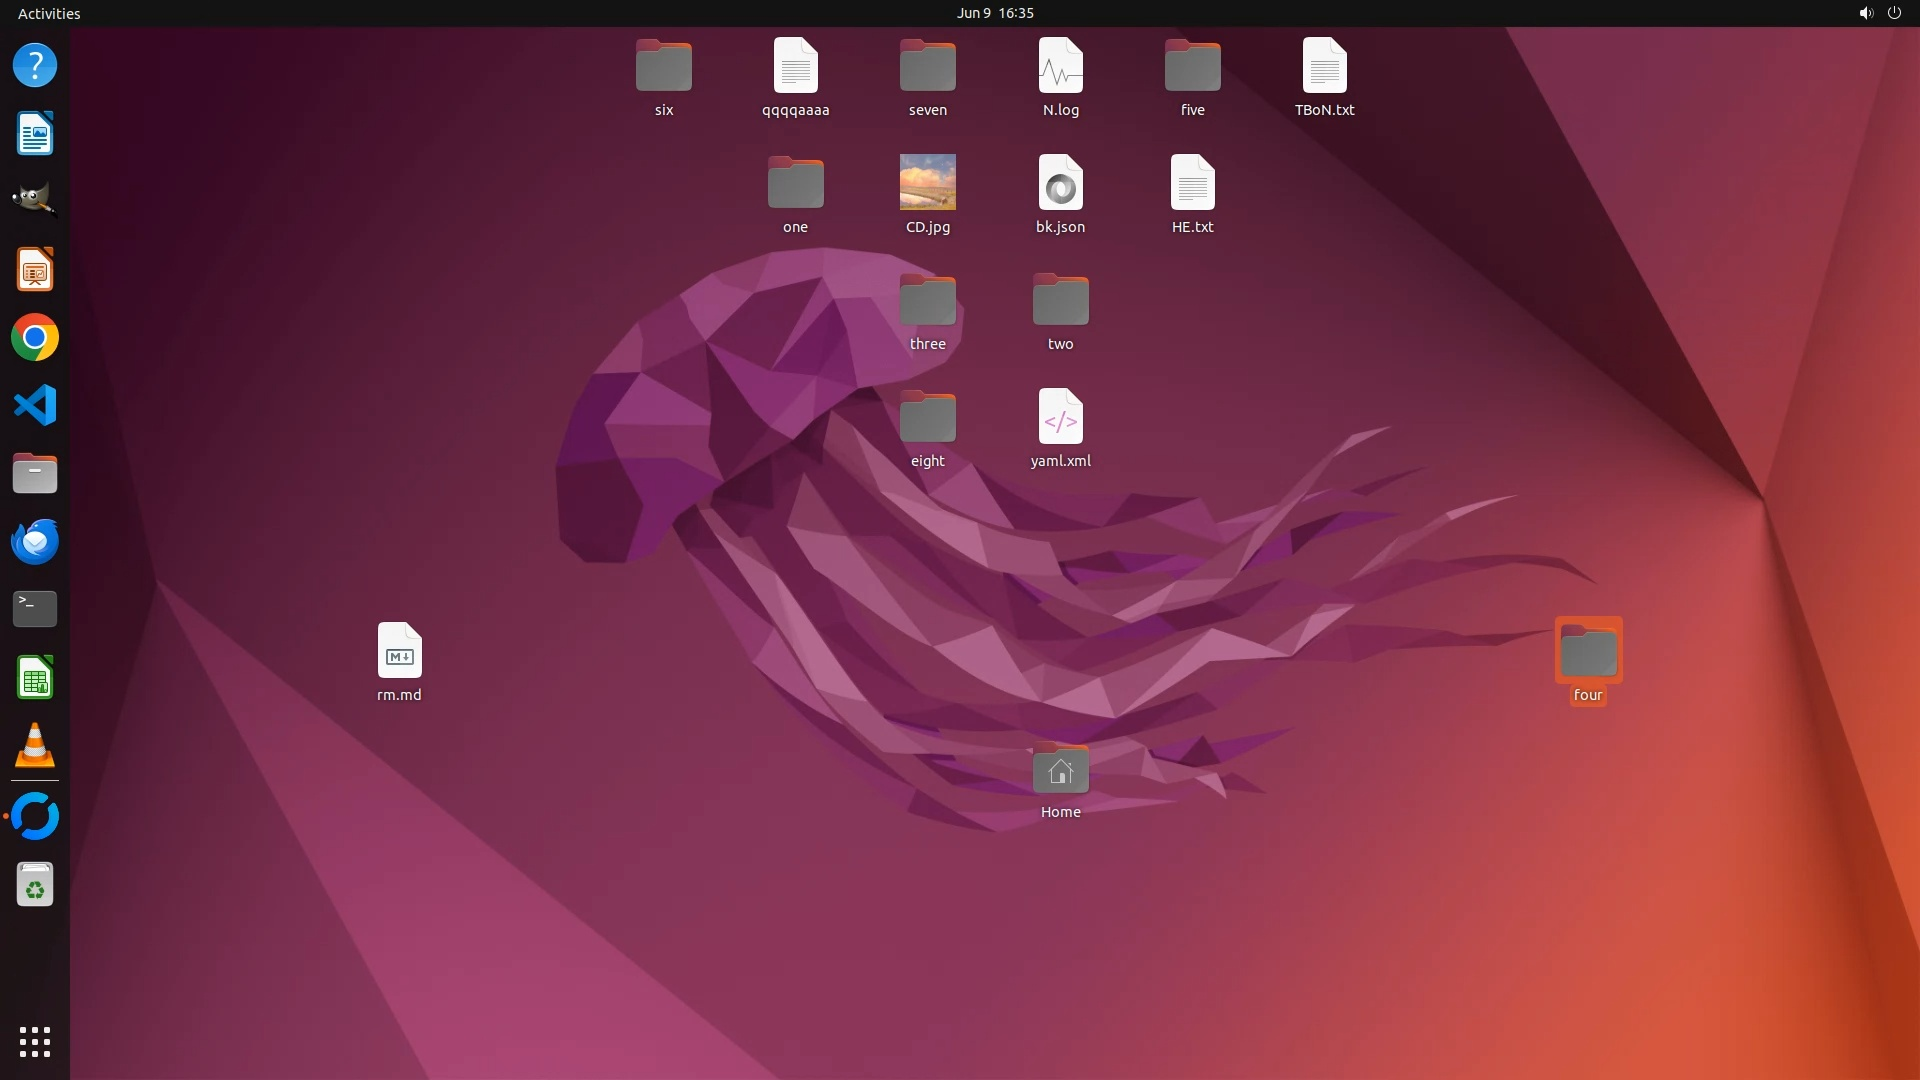Open the Trash icon in dock
1920x1080 pixels.
35,885
